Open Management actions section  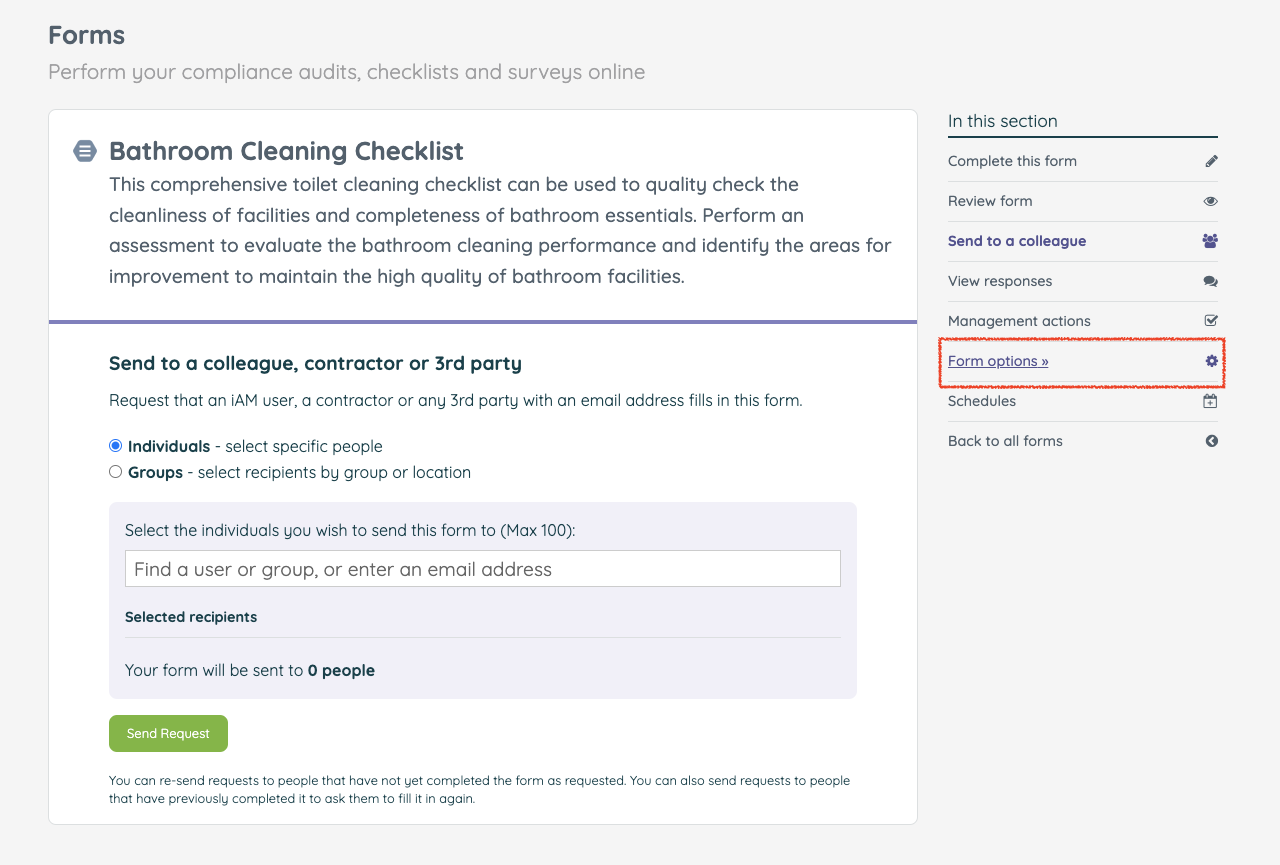tap(1019, 321)
